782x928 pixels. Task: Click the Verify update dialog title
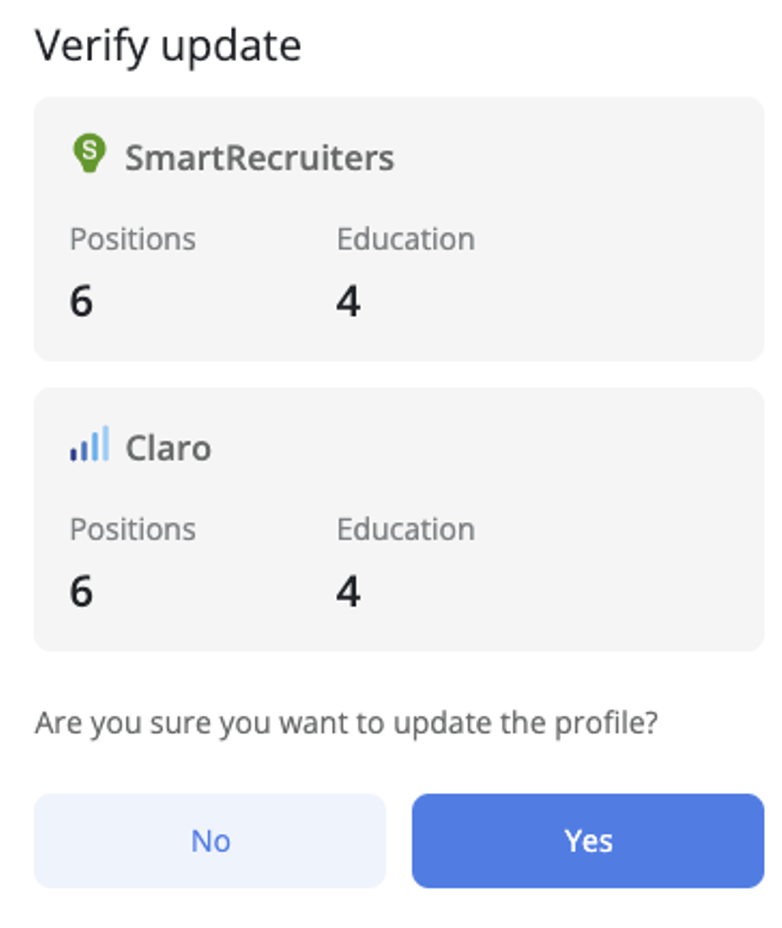pyautogui.click(x=168, y=46)
